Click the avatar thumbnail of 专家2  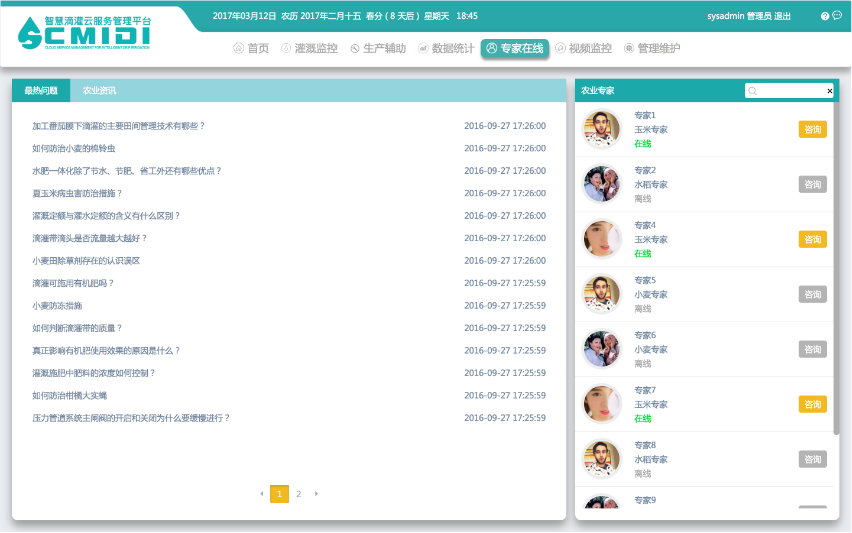point(602,184)
